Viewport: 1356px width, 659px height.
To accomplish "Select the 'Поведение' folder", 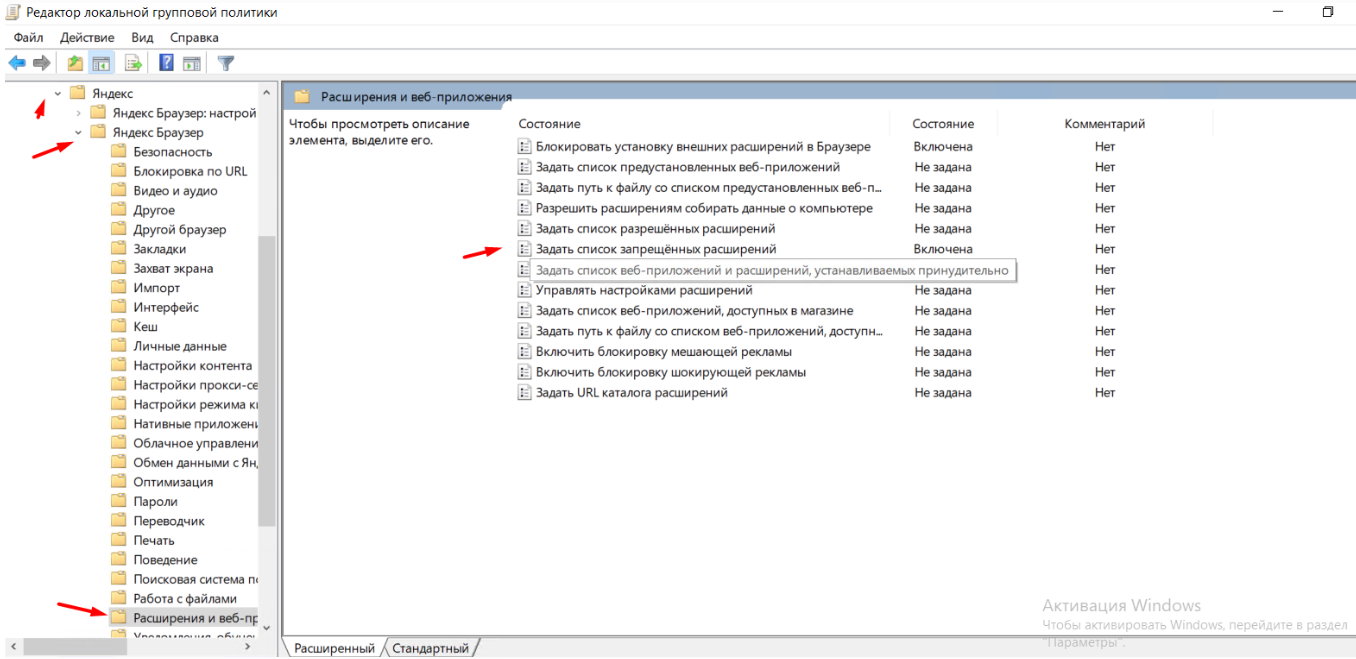I will coord(165,560).
